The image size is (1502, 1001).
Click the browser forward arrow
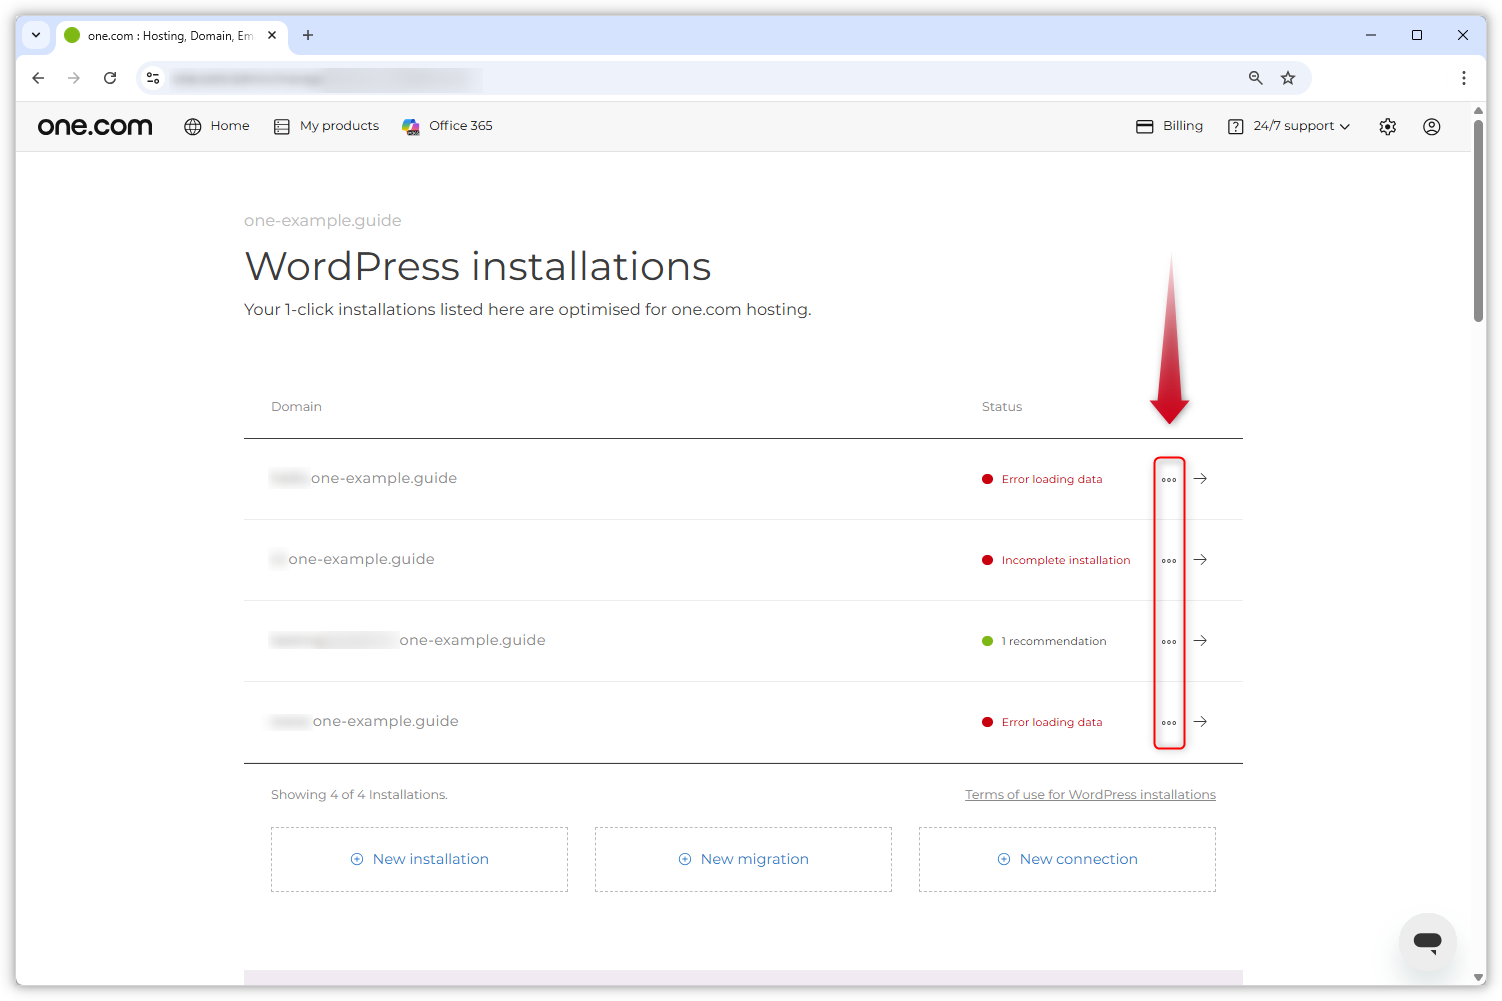74,78
